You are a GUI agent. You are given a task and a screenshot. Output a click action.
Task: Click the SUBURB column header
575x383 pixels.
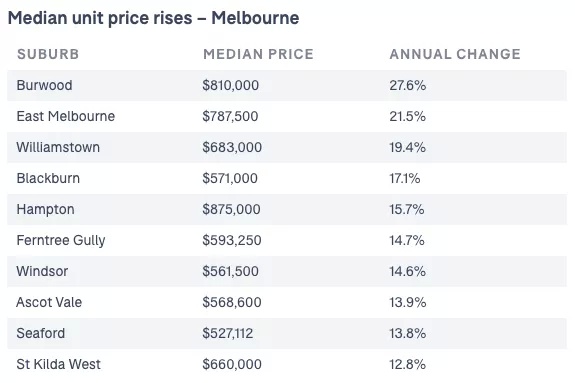point(48,54)
